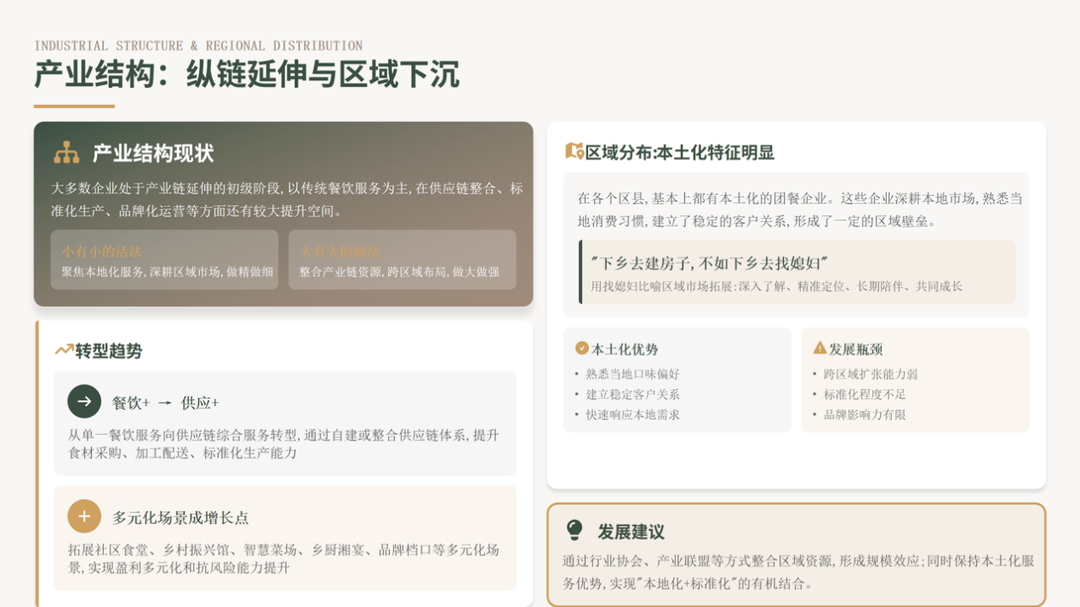The width and height of the screenshot is (1080, 607).
Task: Click the 发展建议 heading text
Action: (x=631, y=531)
